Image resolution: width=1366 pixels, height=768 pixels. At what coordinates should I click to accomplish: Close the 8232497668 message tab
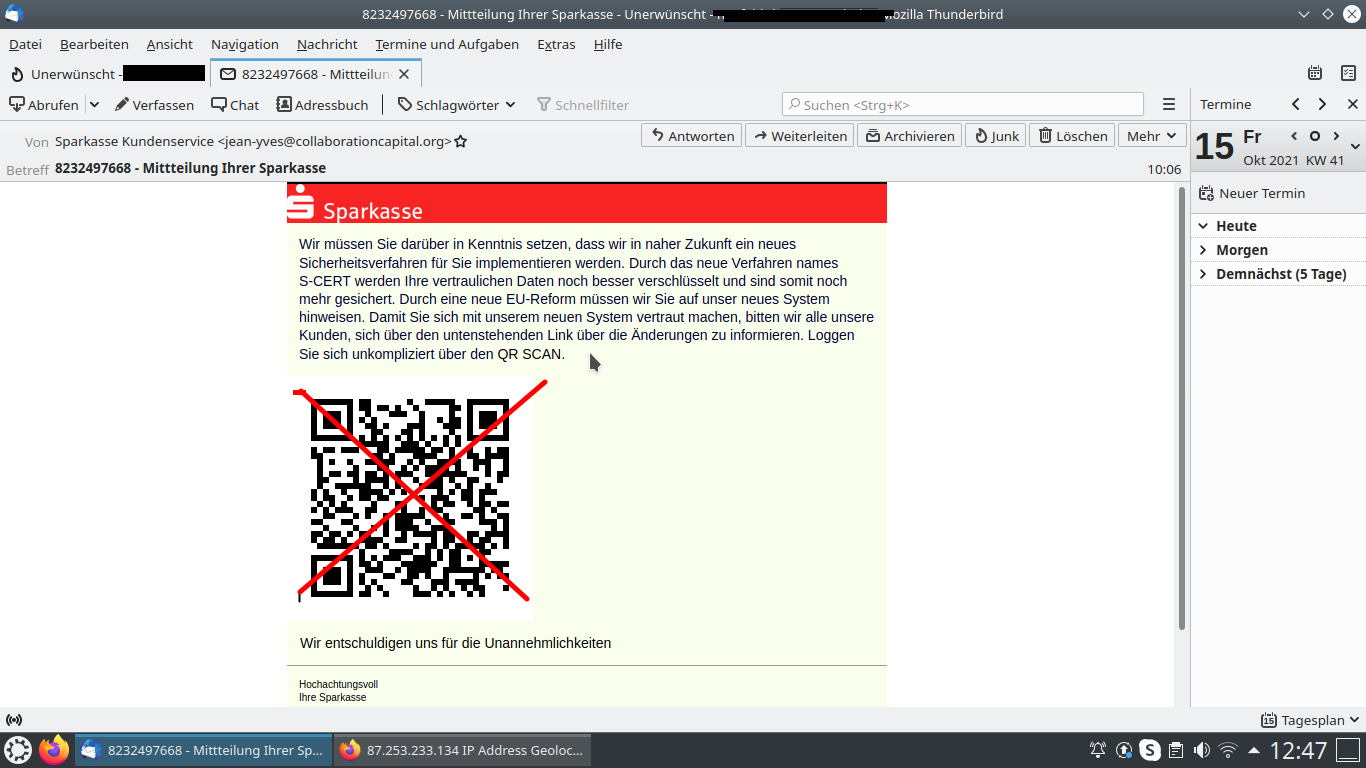pos(404,74)
